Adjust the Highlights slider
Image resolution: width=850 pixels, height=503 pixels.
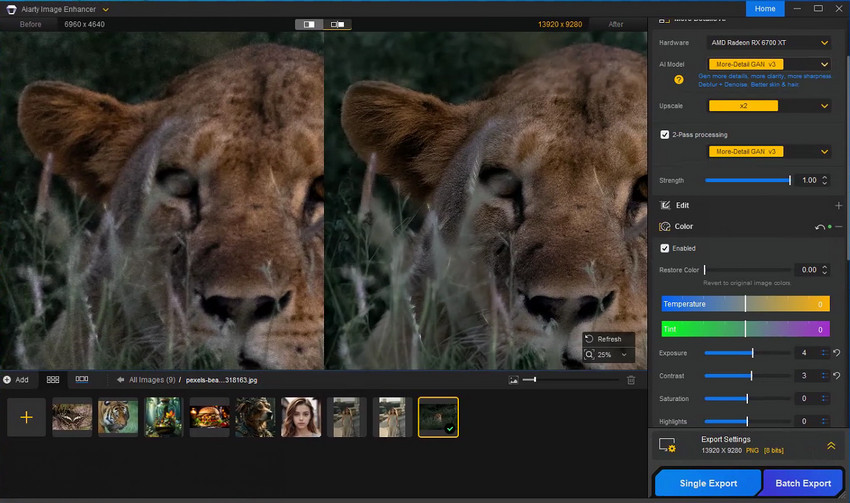(747, 421)
